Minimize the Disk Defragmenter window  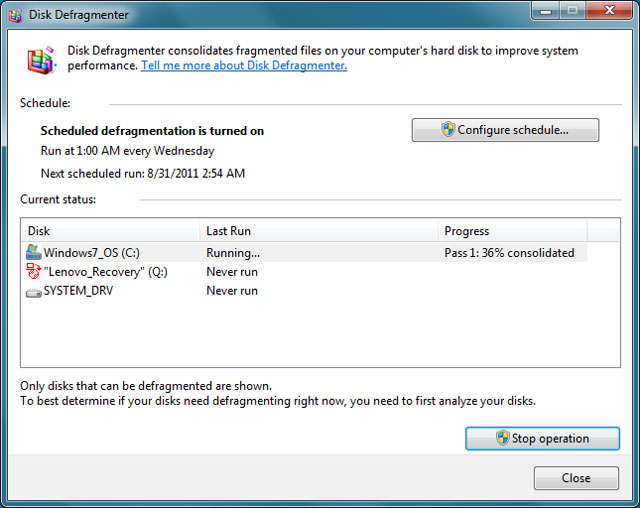click(542, 13)
